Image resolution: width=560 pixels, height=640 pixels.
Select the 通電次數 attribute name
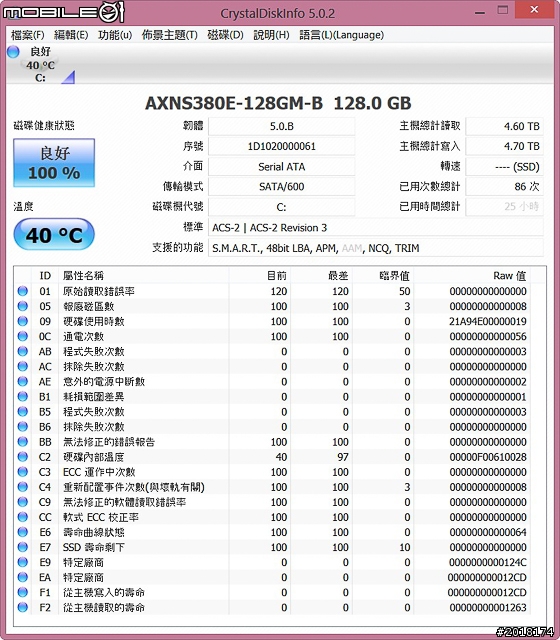click(83, 337)
